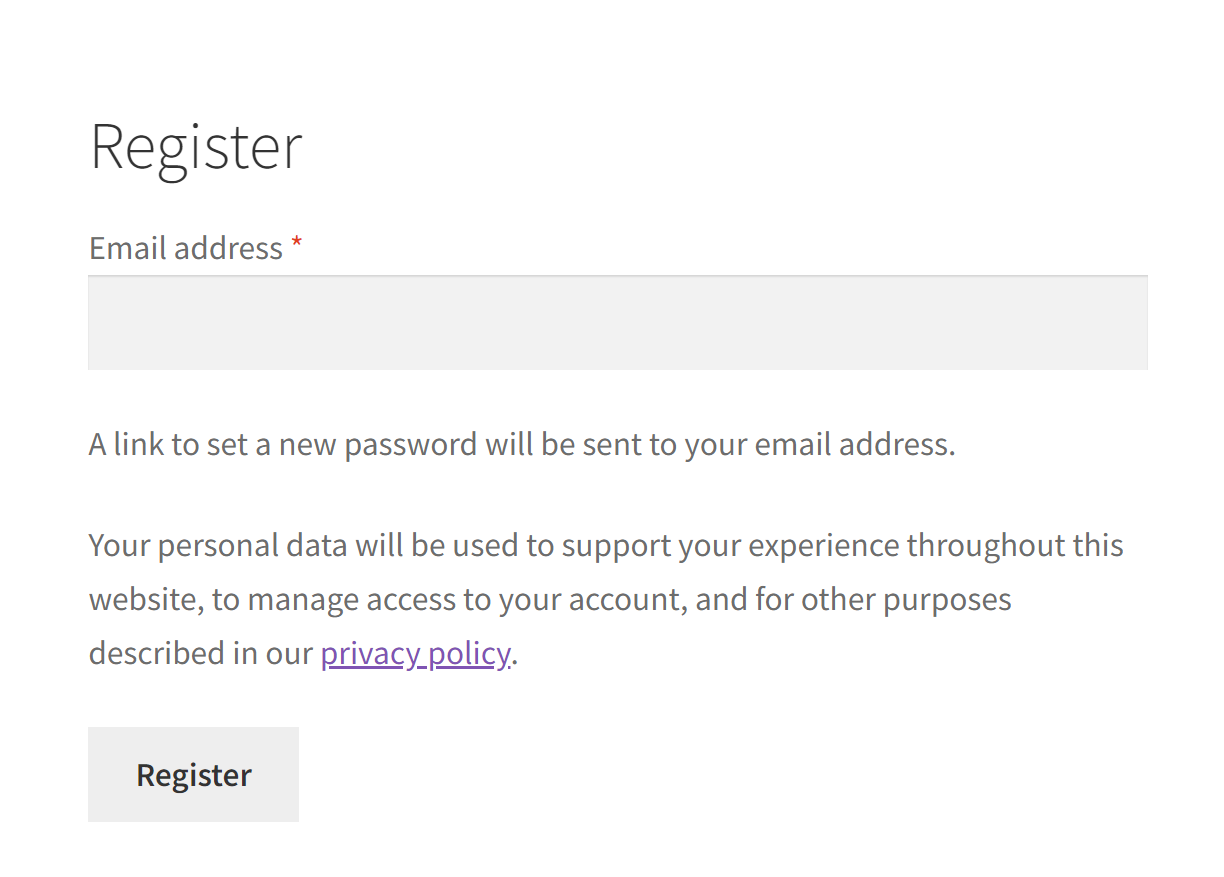Open the privacy policy link
This screenshot has width=1224, height=877.
(415, 653)
